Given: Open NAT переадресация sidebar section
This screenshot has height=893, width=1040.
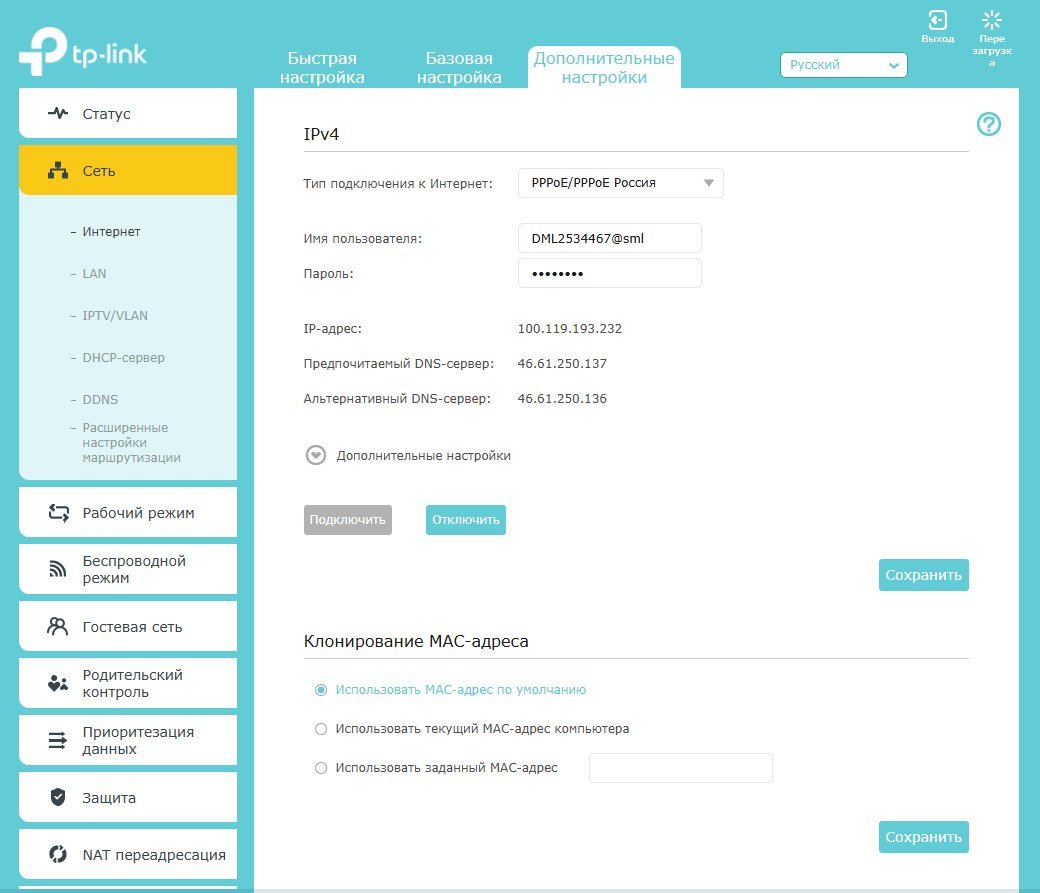Looking at the screenshot, I should pos(128,855).
